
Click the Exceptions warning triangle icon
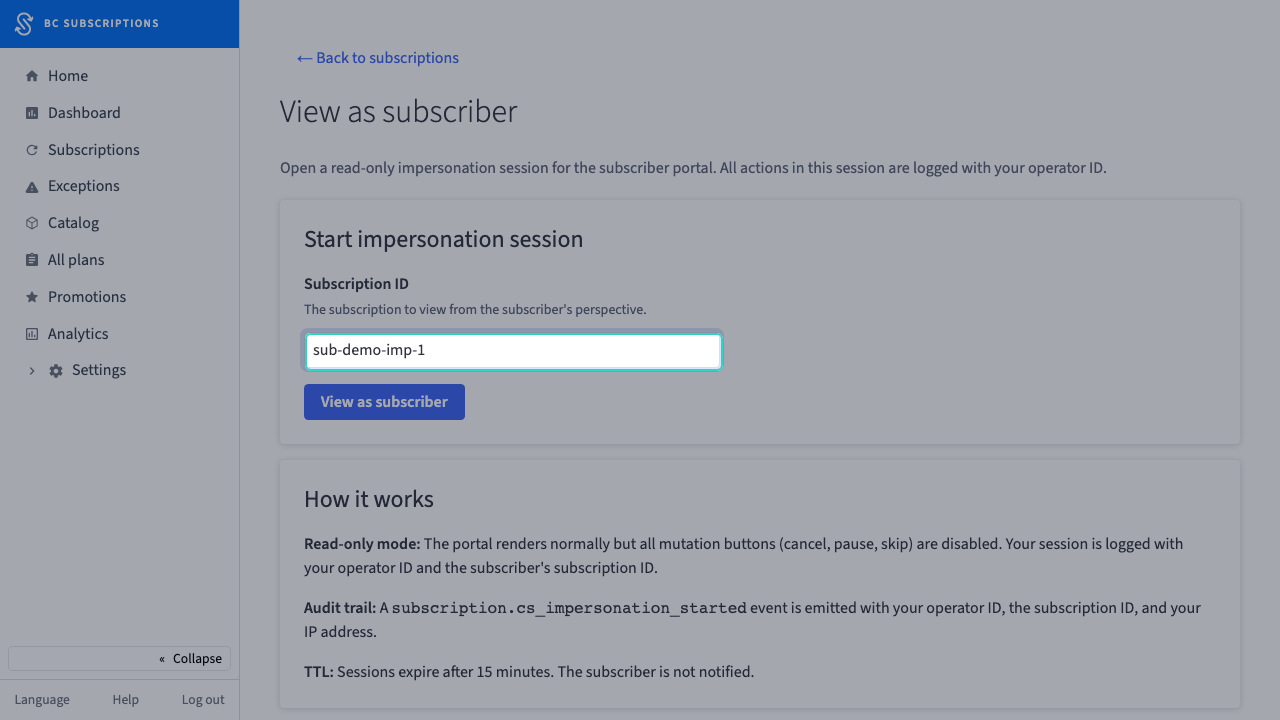tap(32, 187)
